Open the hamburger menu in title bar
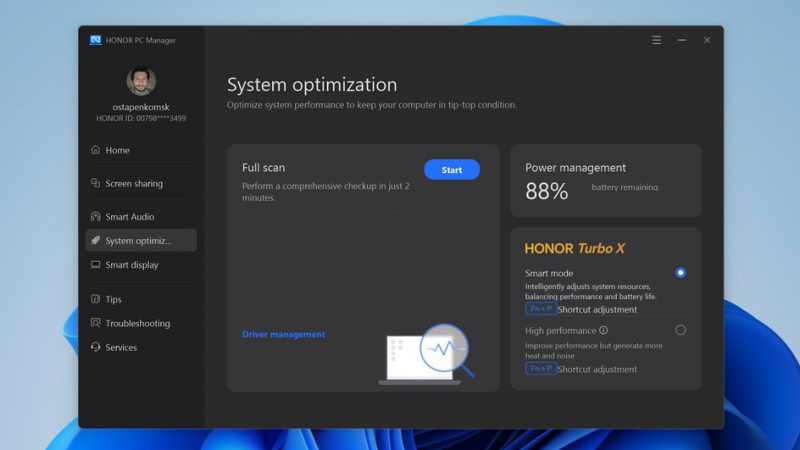This screenshot has width=800, height=450. (657, 40)
